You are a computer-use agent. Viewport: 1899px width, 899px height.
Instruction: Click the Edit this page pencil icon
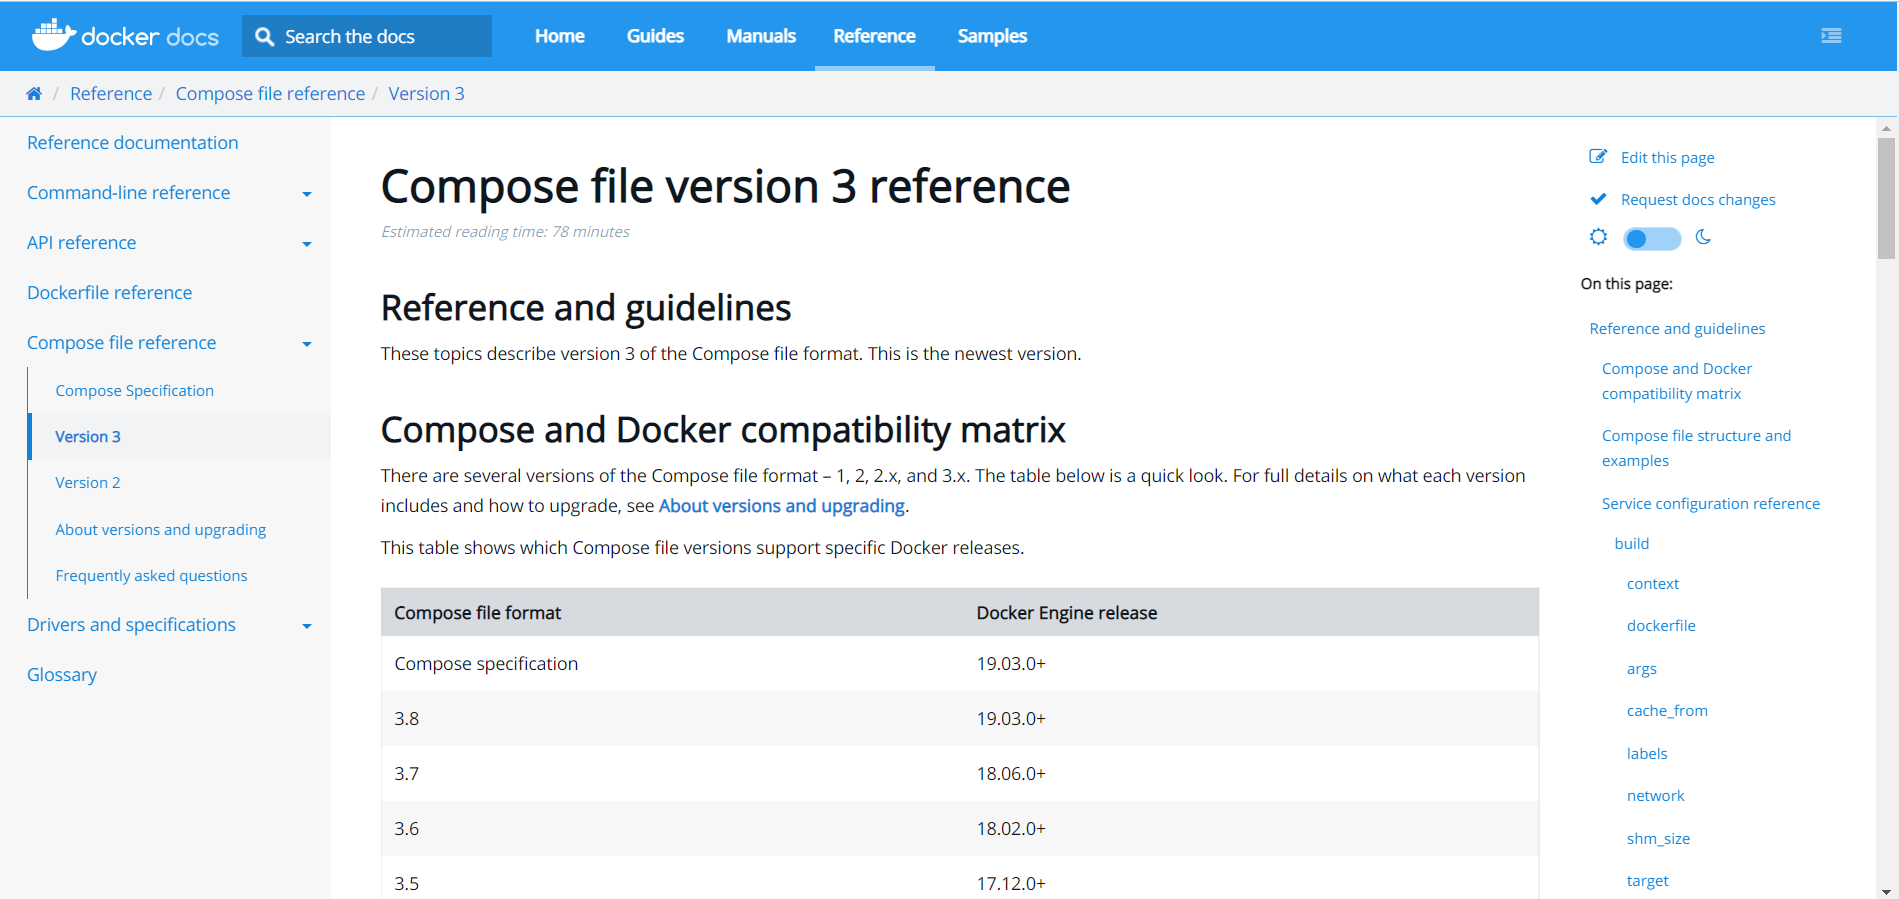click(1598, 157)
